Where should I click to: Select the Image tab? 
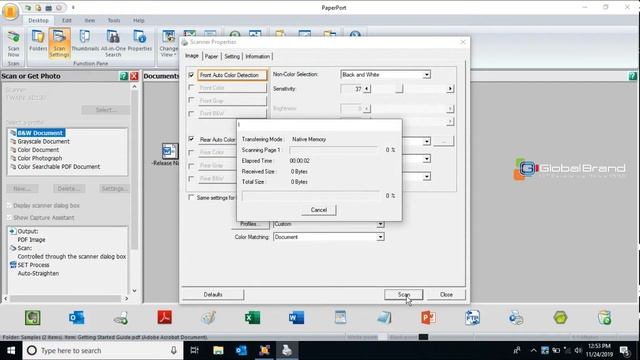192,56
